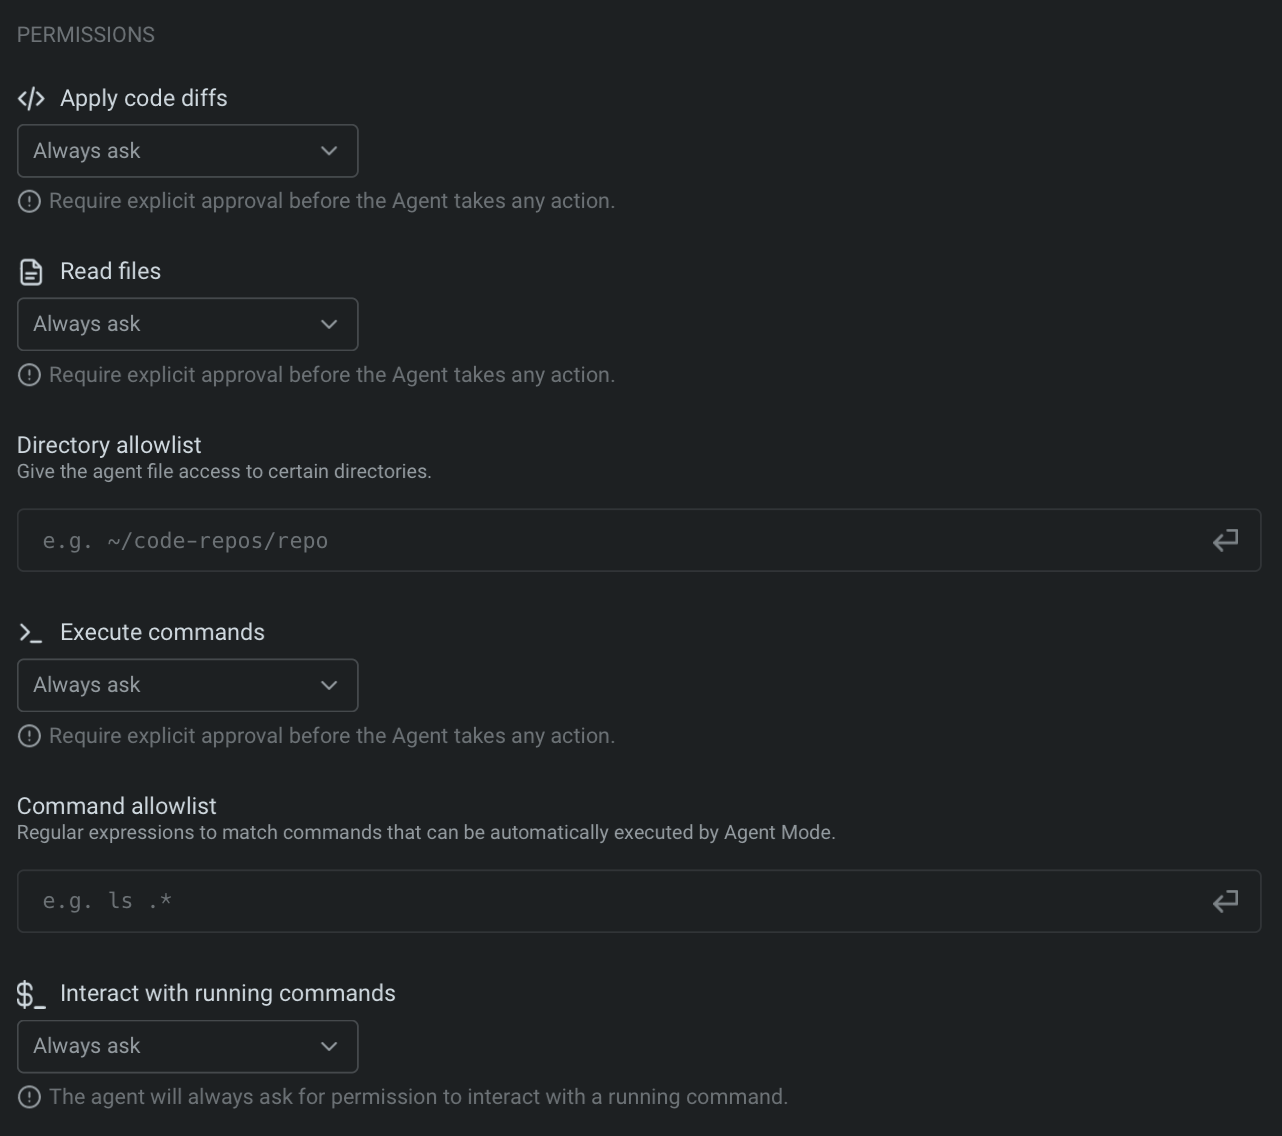Click info icon under Read files
1282x1136 pixels.
(x=30, y=375)
